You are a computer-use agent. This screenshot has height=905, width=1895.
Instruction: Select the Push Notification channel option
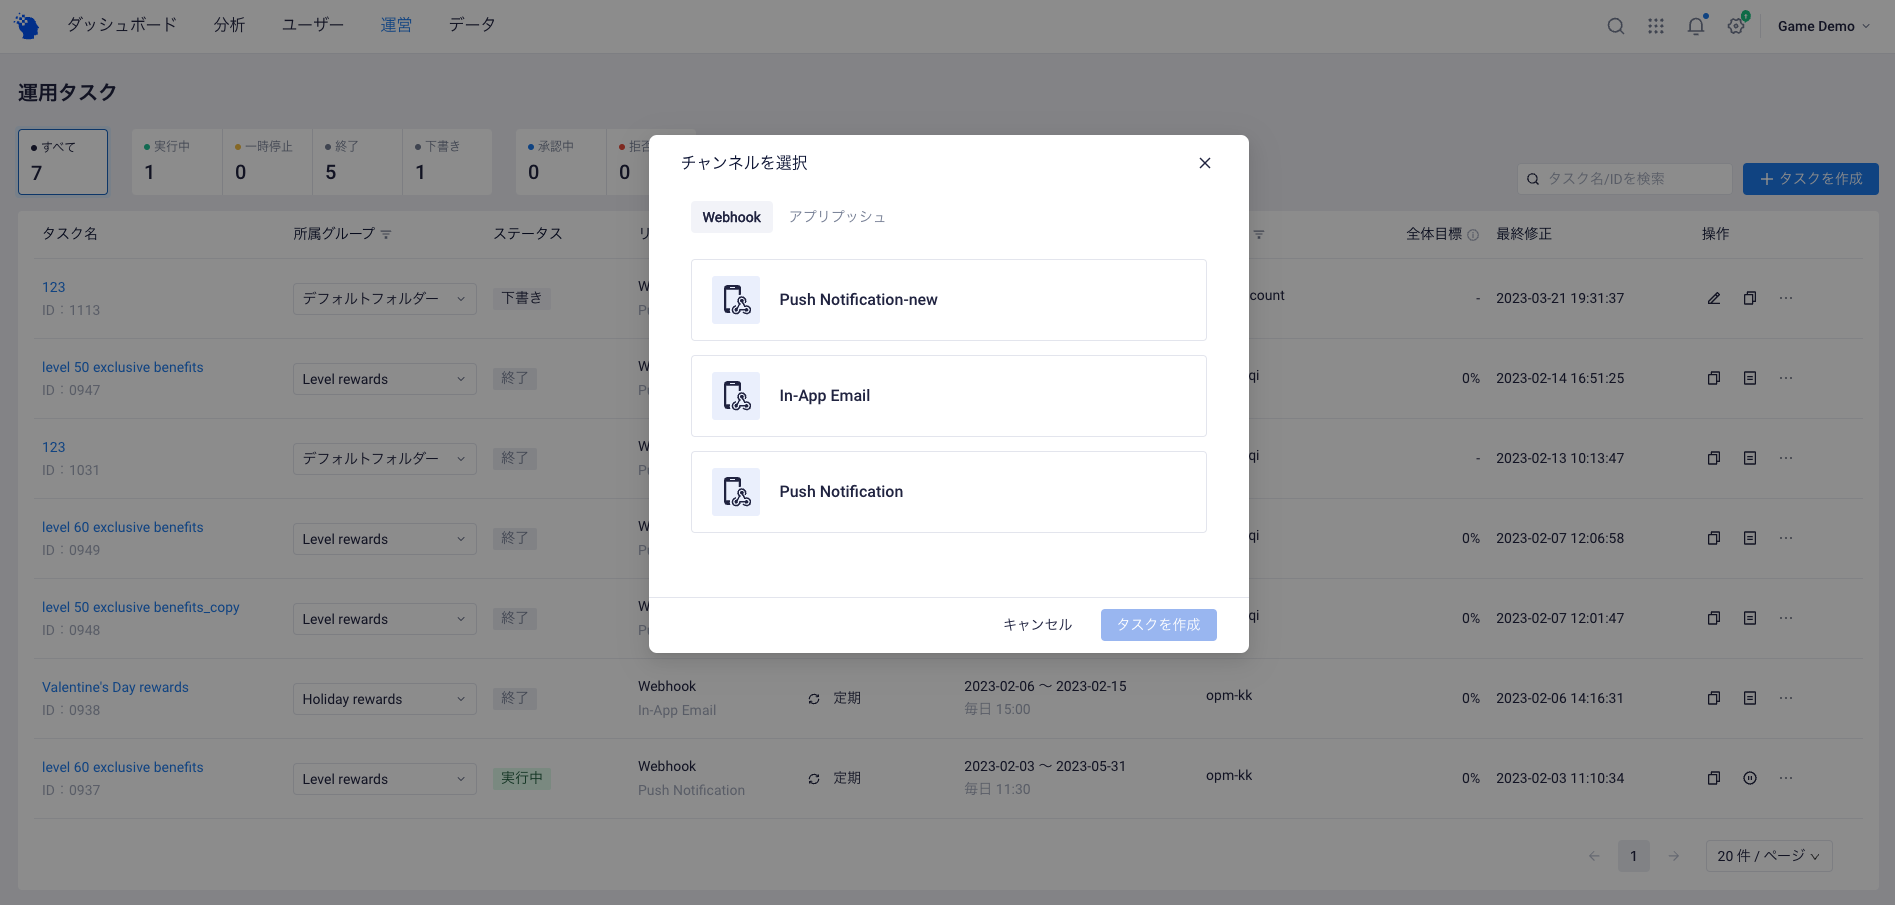(x=948, y=492)
